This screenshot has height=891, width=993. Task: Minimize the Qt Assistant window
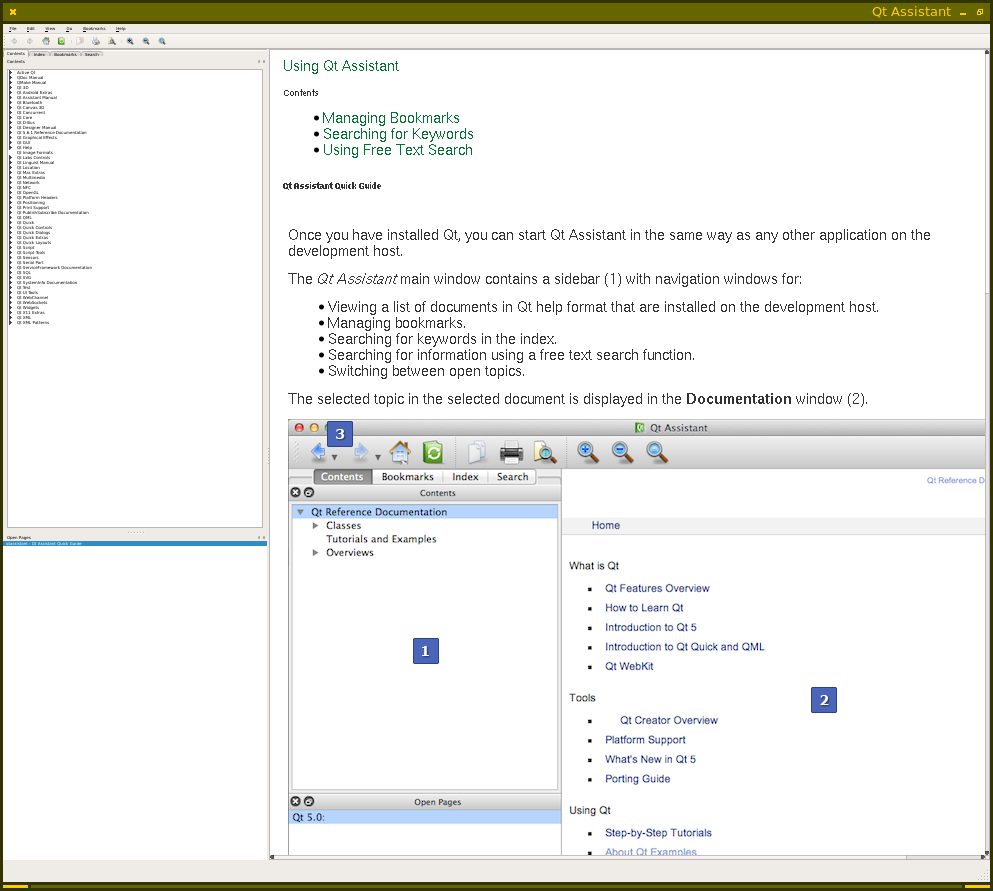coord(963,12)
